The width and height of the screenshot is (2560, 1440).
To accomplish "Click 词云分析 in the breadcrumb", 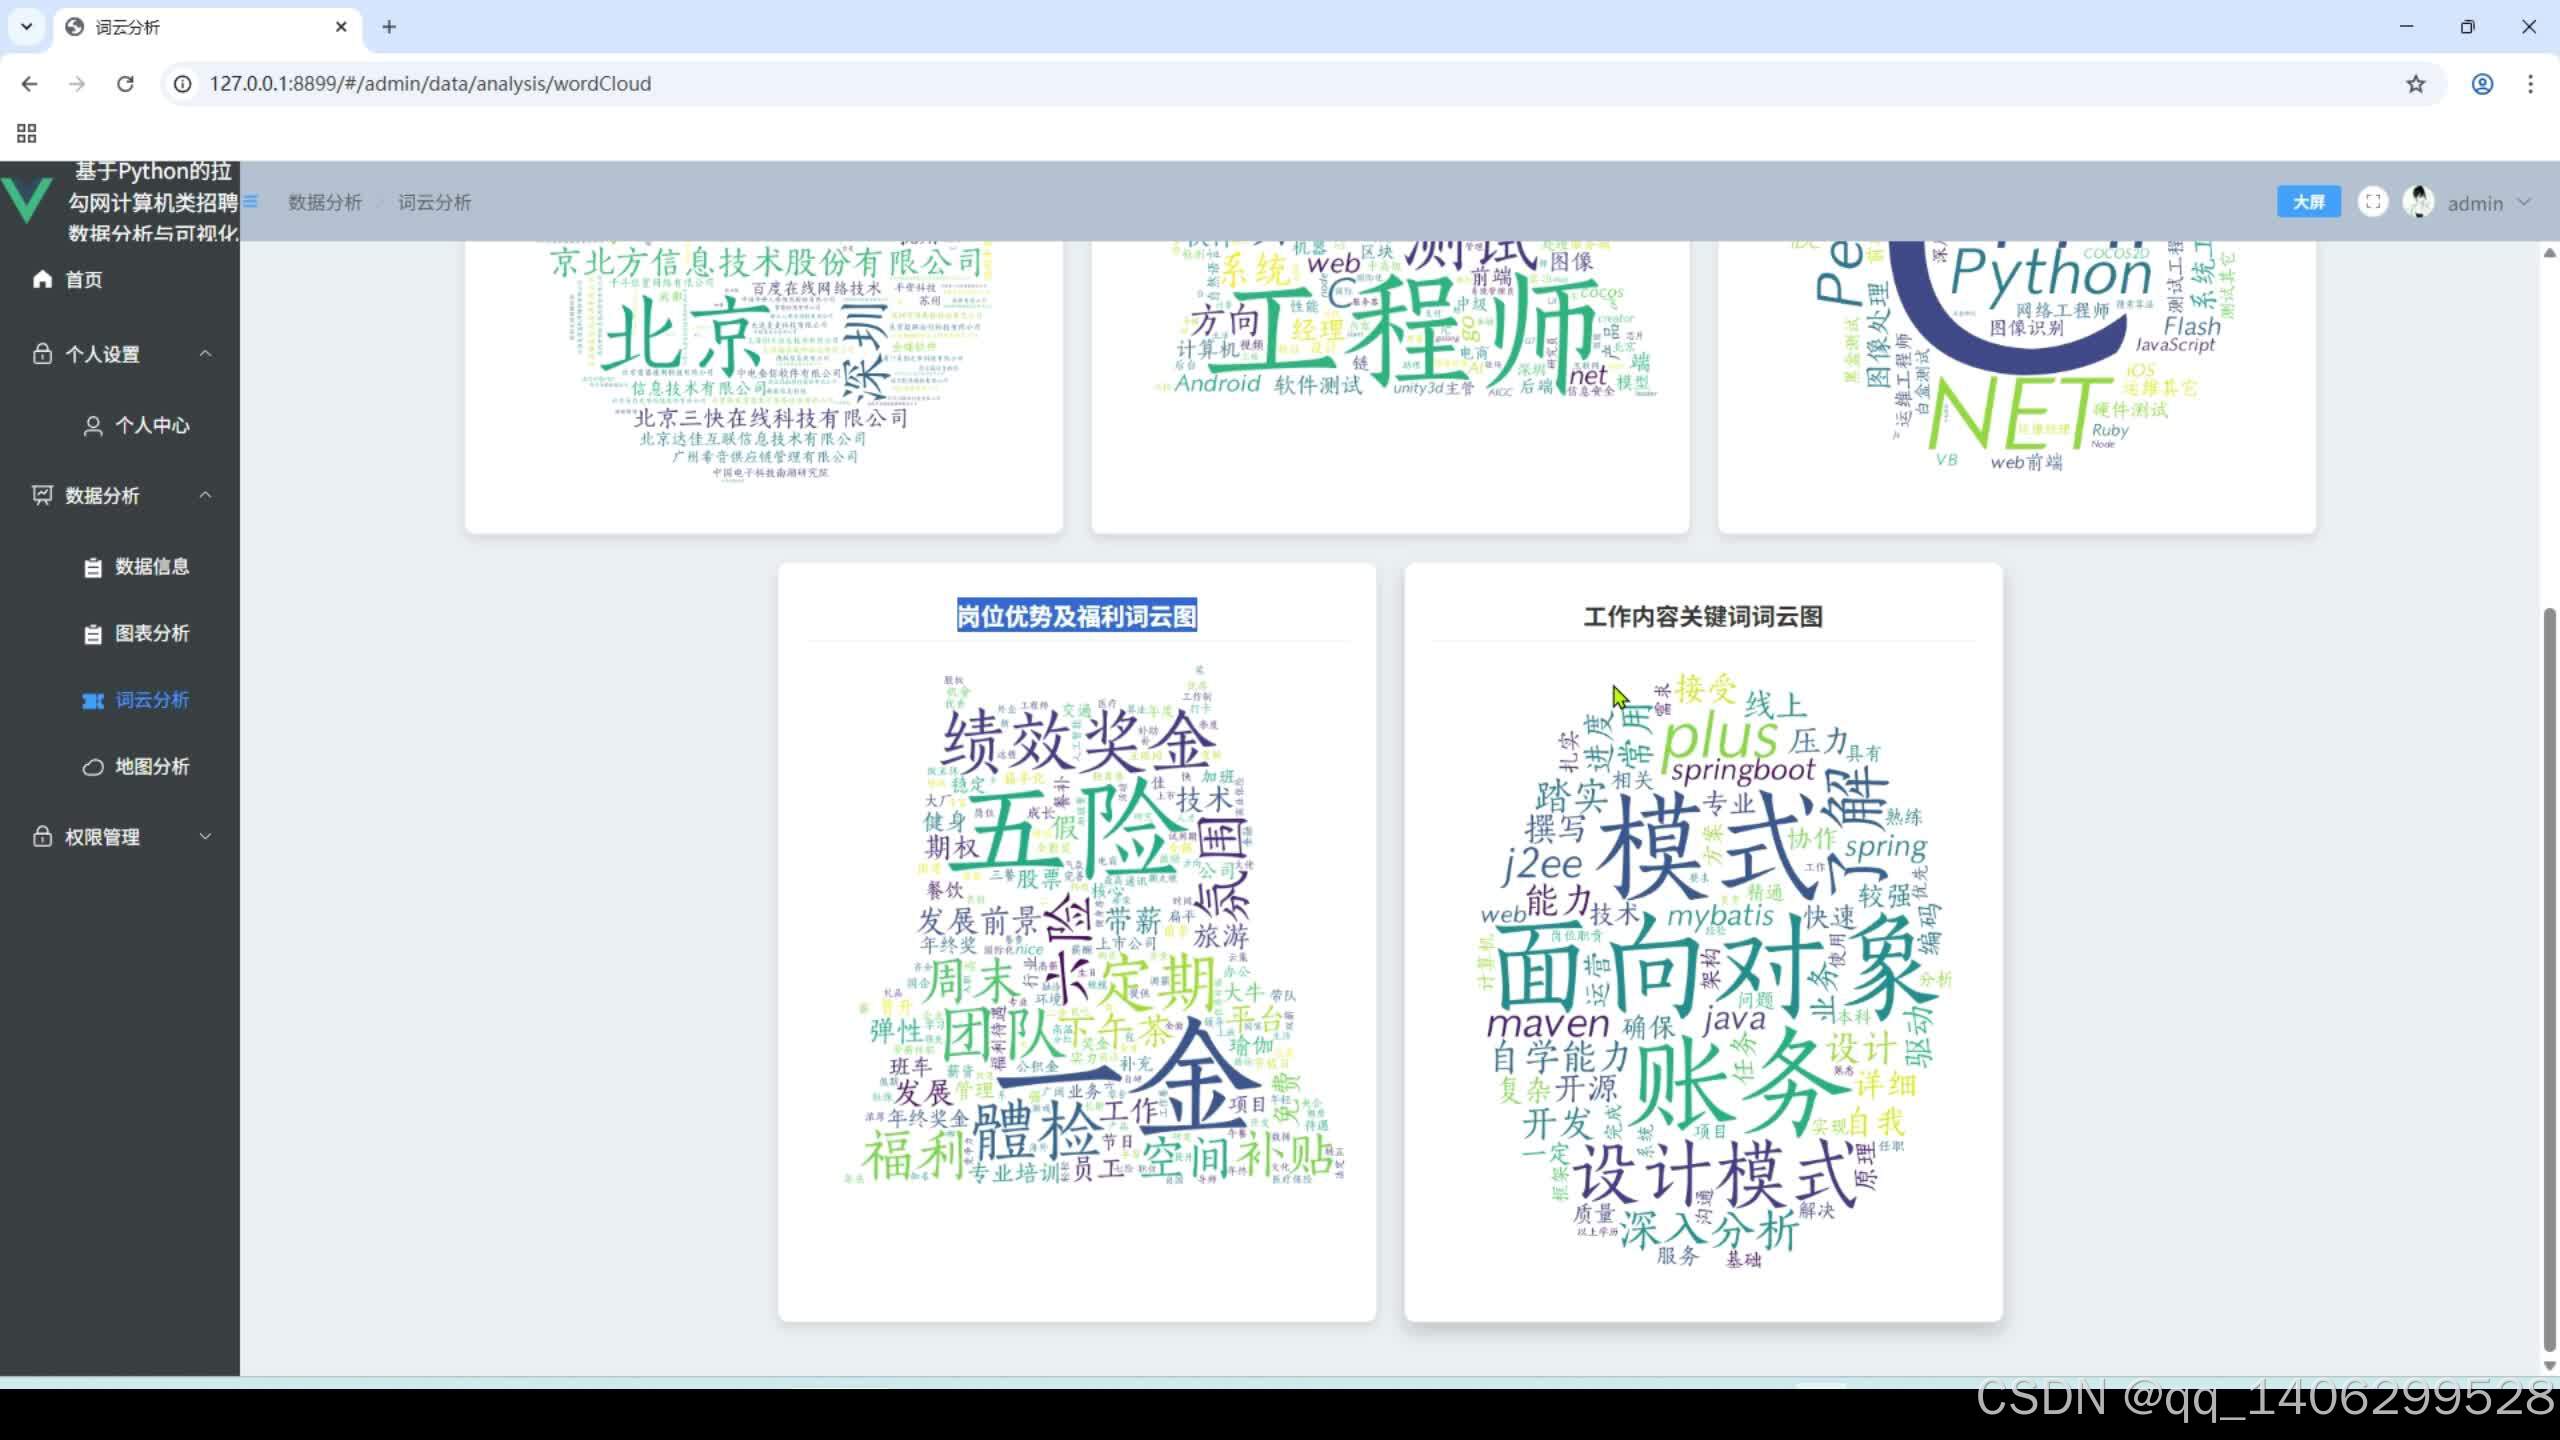I will pyautogui.click(x=434, y=203).
